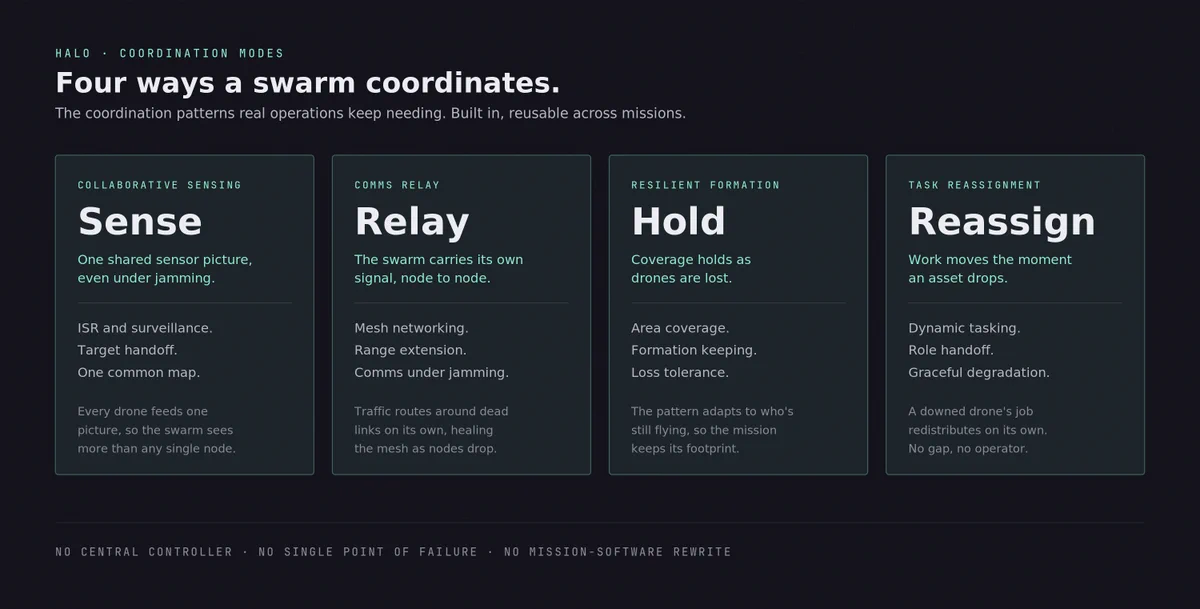Click the 'HALO · COORDINATION MODES' eyebrow label

pyautogui.click(x=170, y=53)
